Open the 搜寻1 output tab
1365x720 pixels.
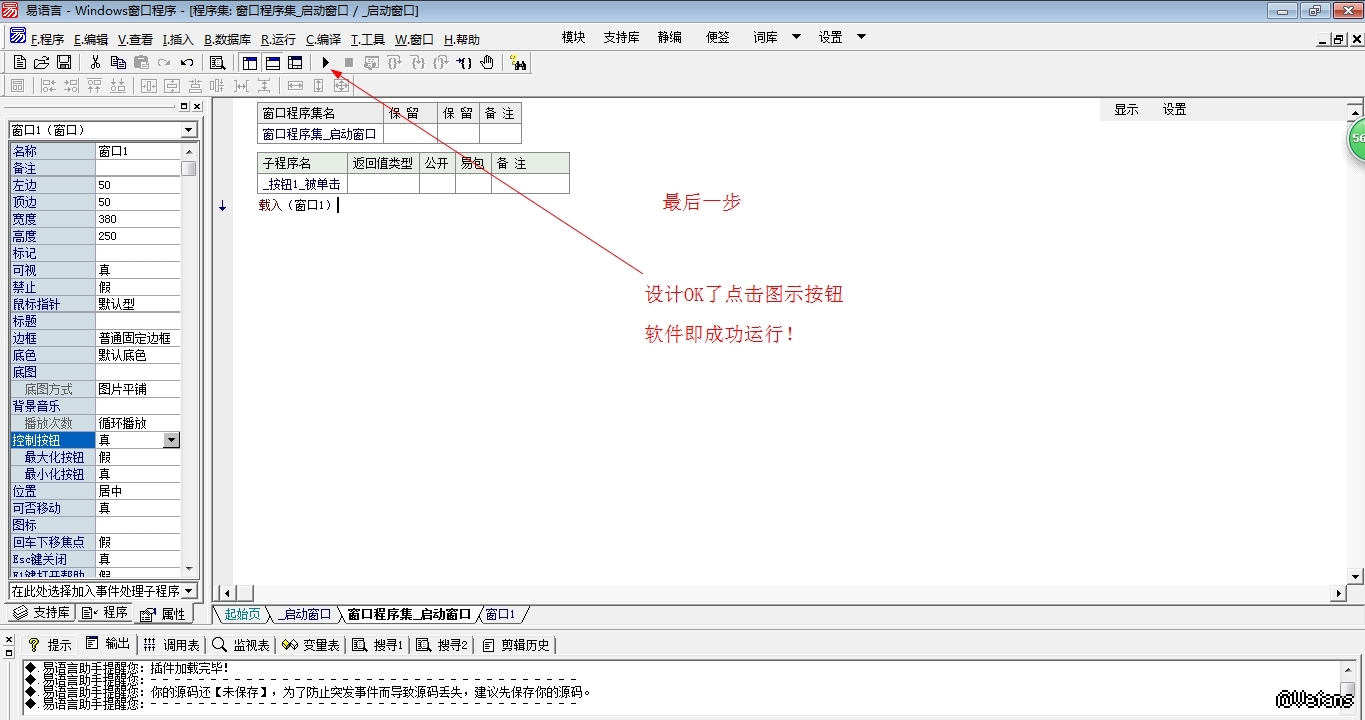pos(378,645)
